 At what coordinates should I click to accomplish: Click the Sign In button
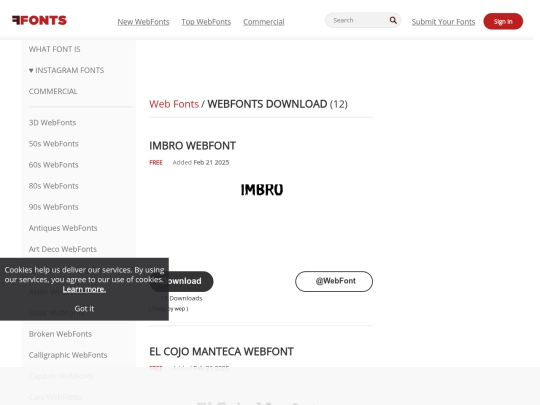click(503, 21)
